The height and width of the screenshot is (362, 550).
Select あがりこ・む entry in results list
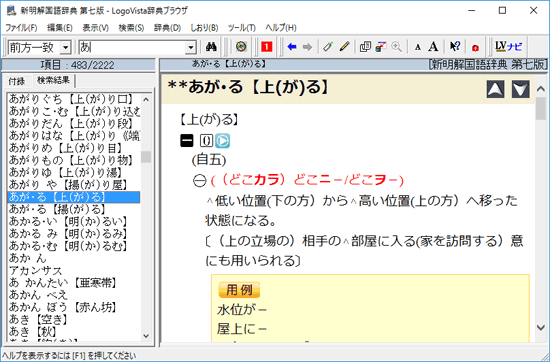[74, 112]
